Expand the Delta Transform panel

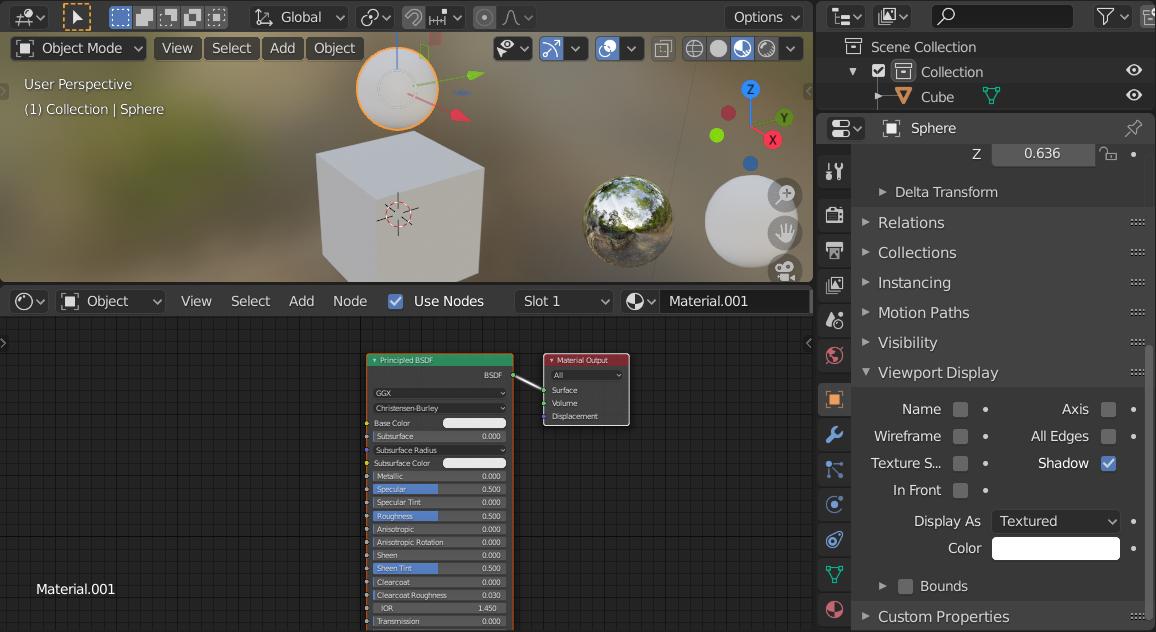[x=938, y=191]
